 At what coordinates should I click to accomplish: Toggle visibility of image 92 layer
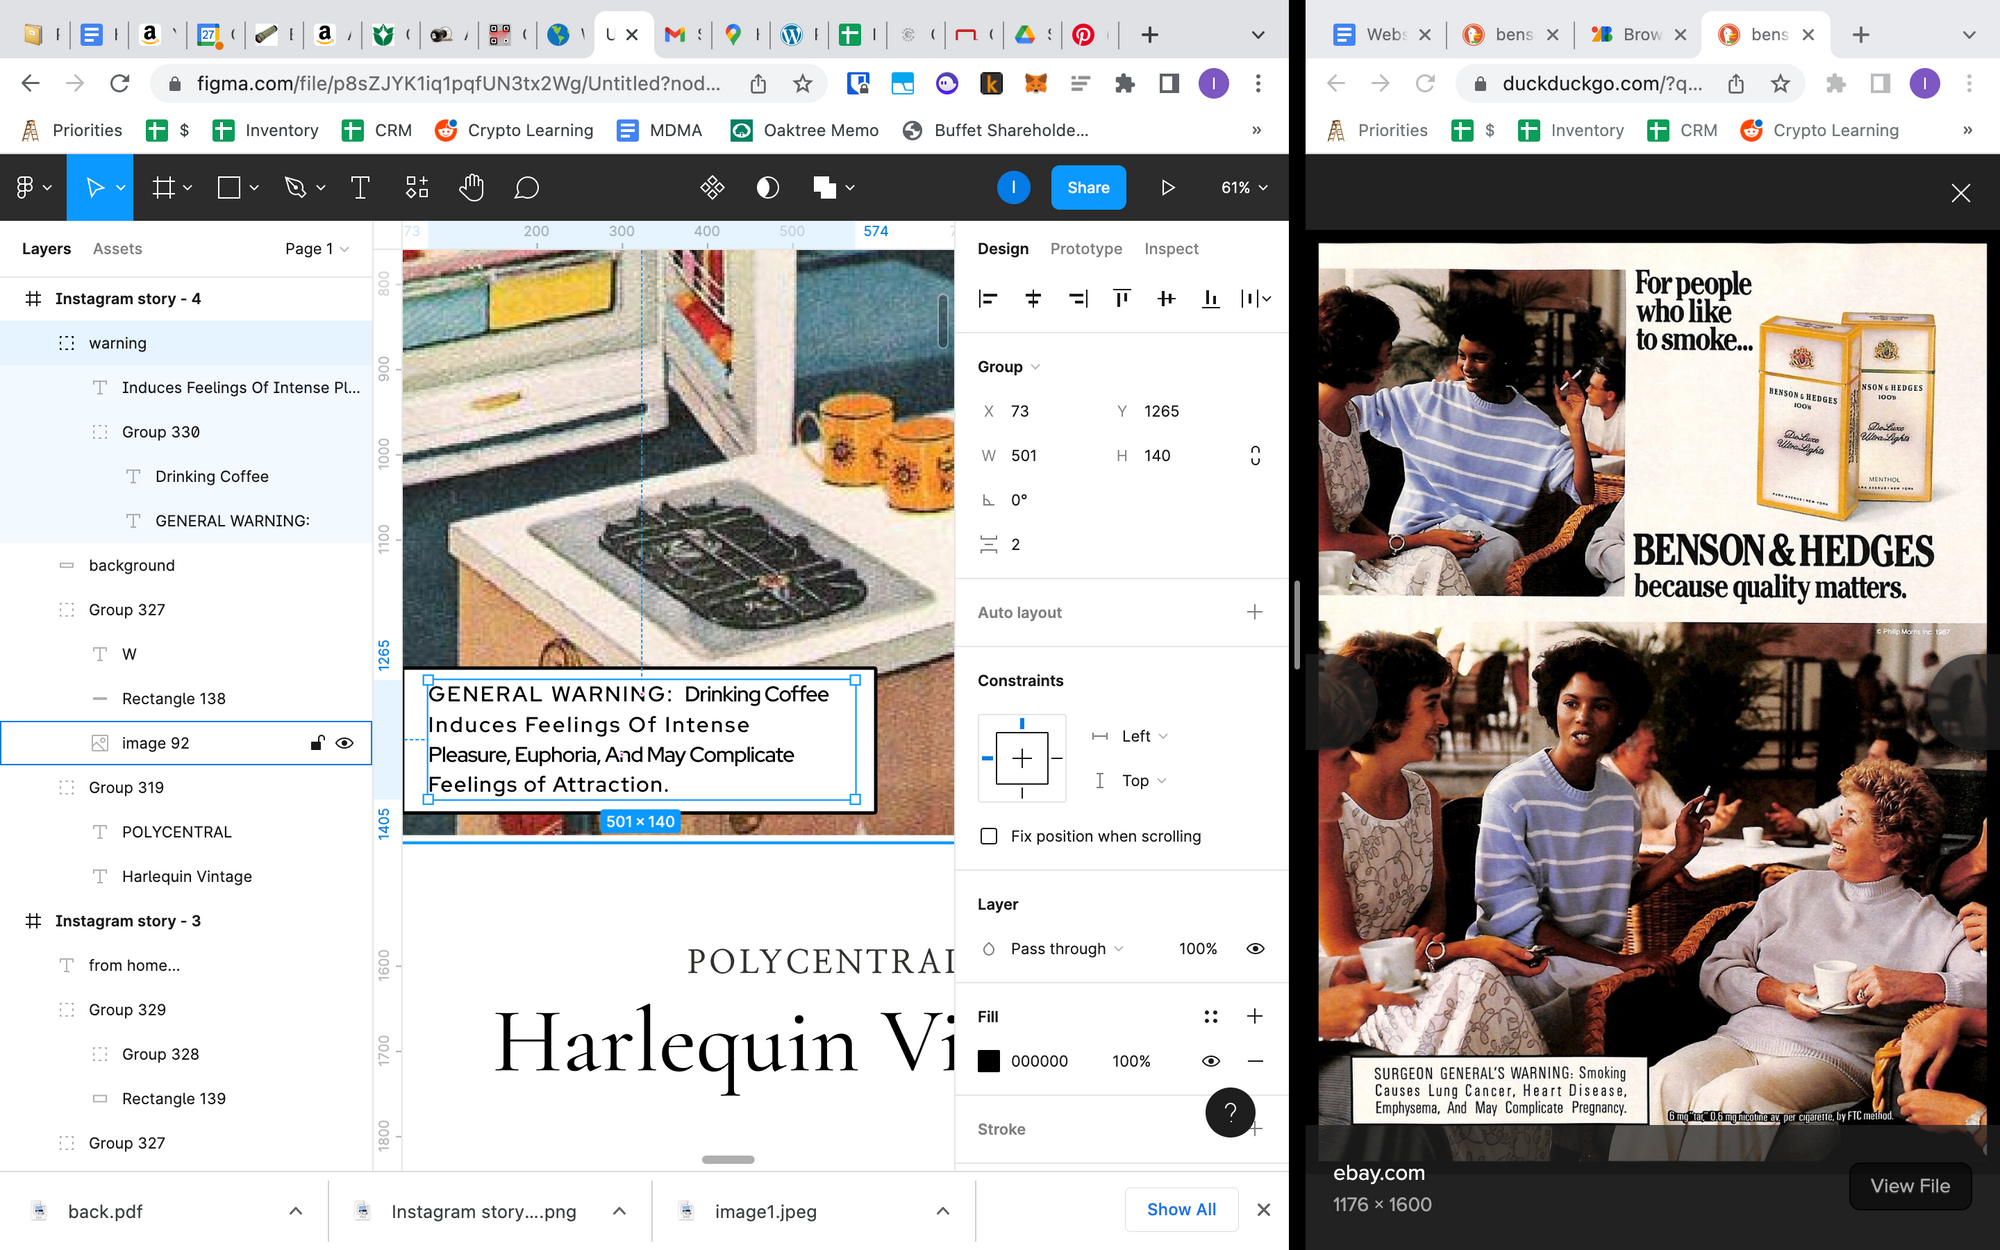pyautogui.click(x=345, y=743)
